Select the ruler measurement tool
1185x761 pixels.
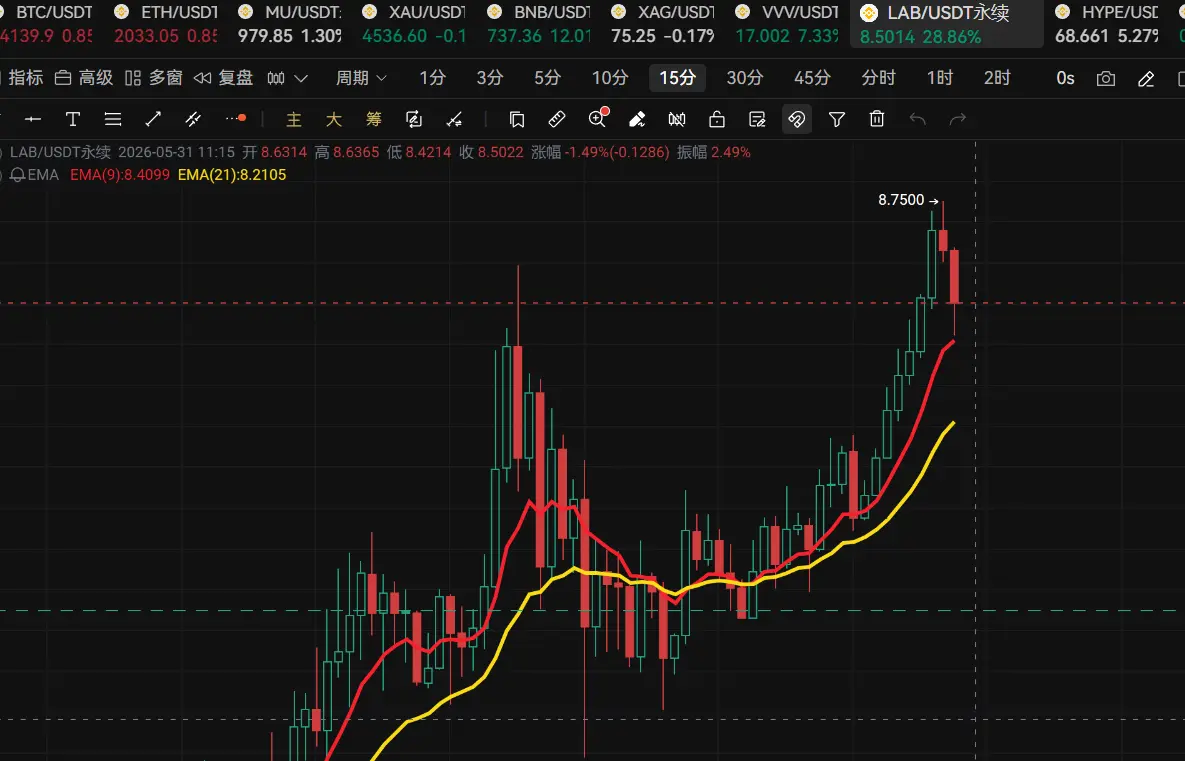click(x=557, y=119)
